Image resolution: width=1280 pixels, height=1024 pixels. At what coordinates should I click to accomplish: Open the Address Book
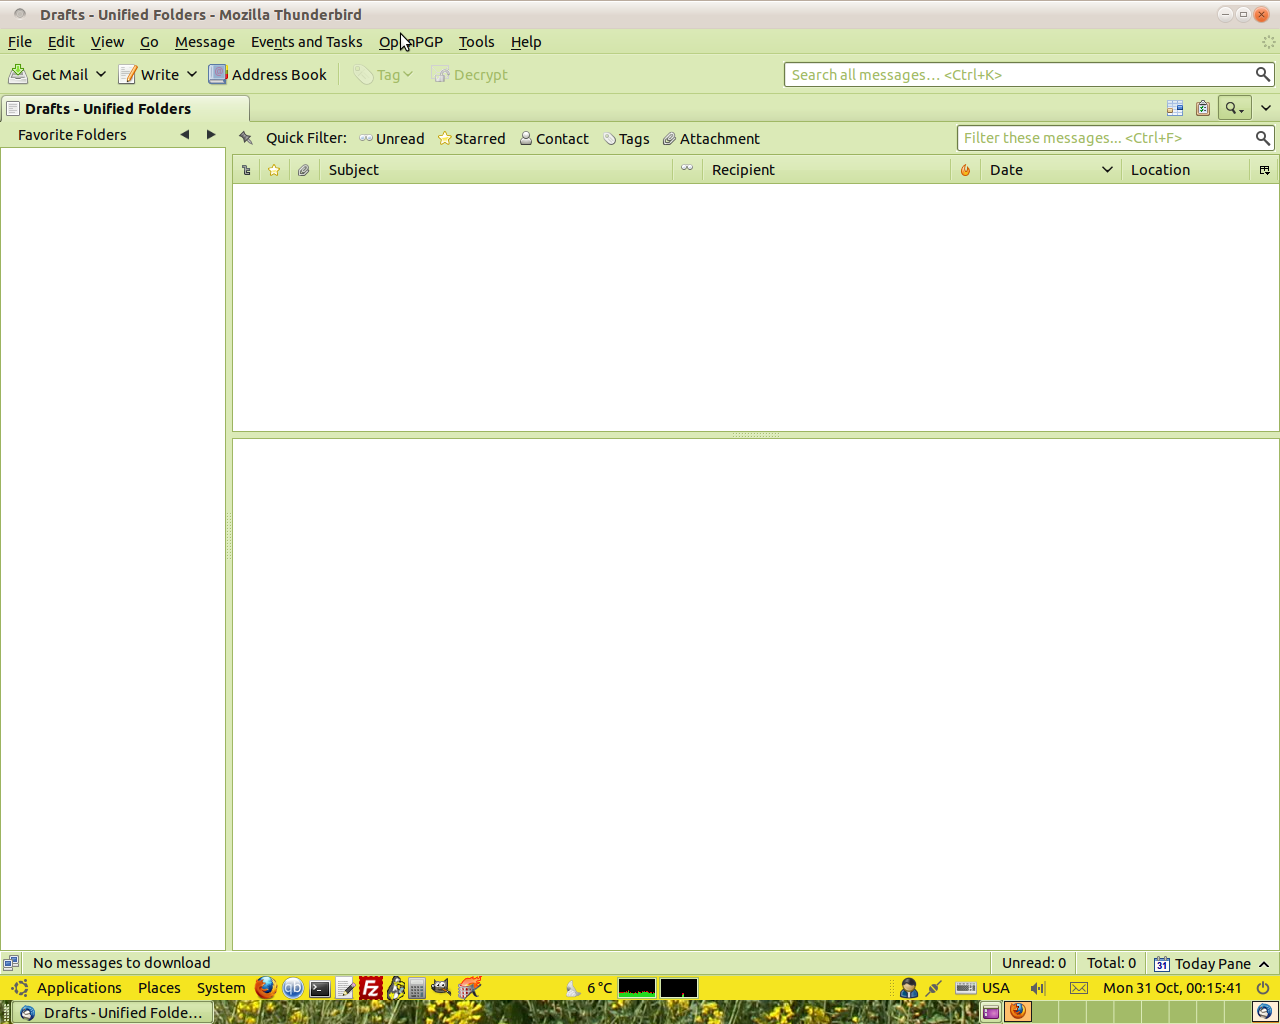pyautogui.click(x=268, y=75)
